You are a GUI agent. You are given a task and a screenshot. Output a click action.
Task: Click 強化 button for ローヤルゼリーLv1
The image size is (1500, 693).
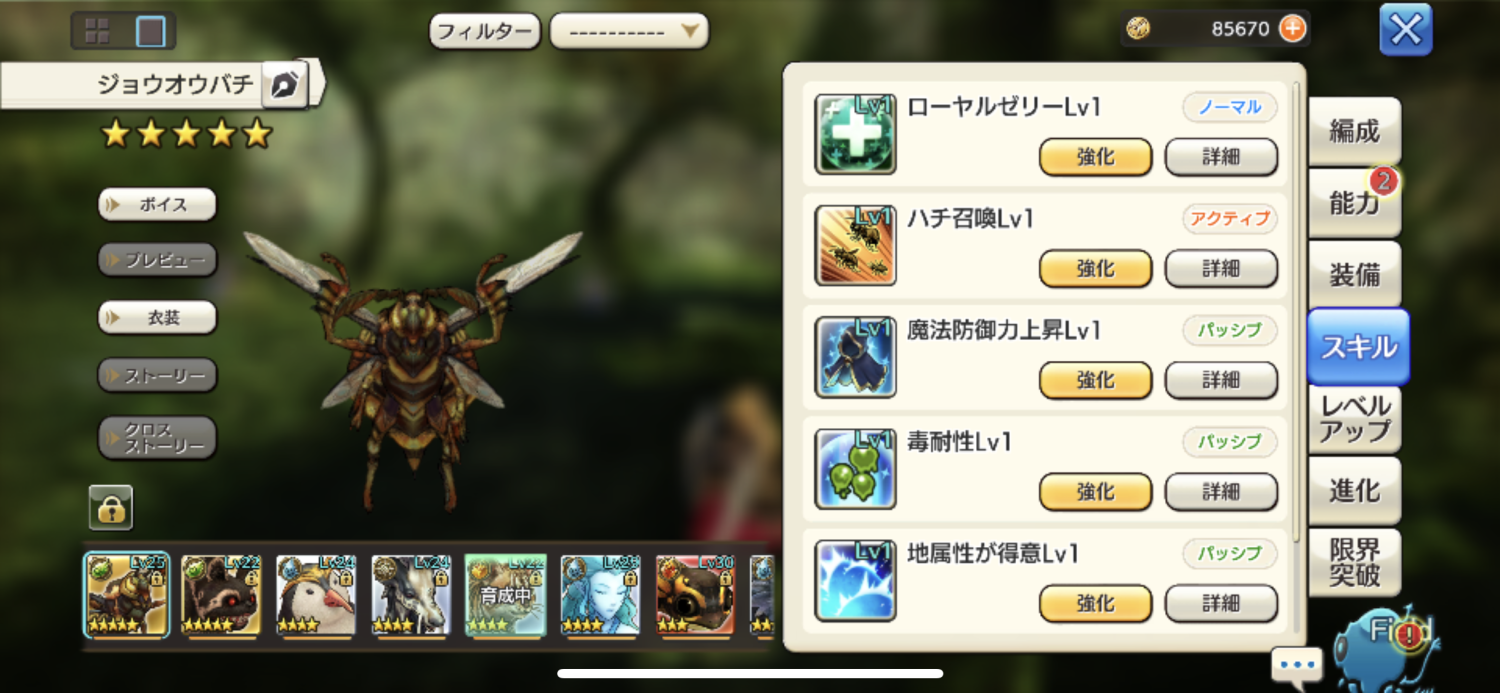1096,157
